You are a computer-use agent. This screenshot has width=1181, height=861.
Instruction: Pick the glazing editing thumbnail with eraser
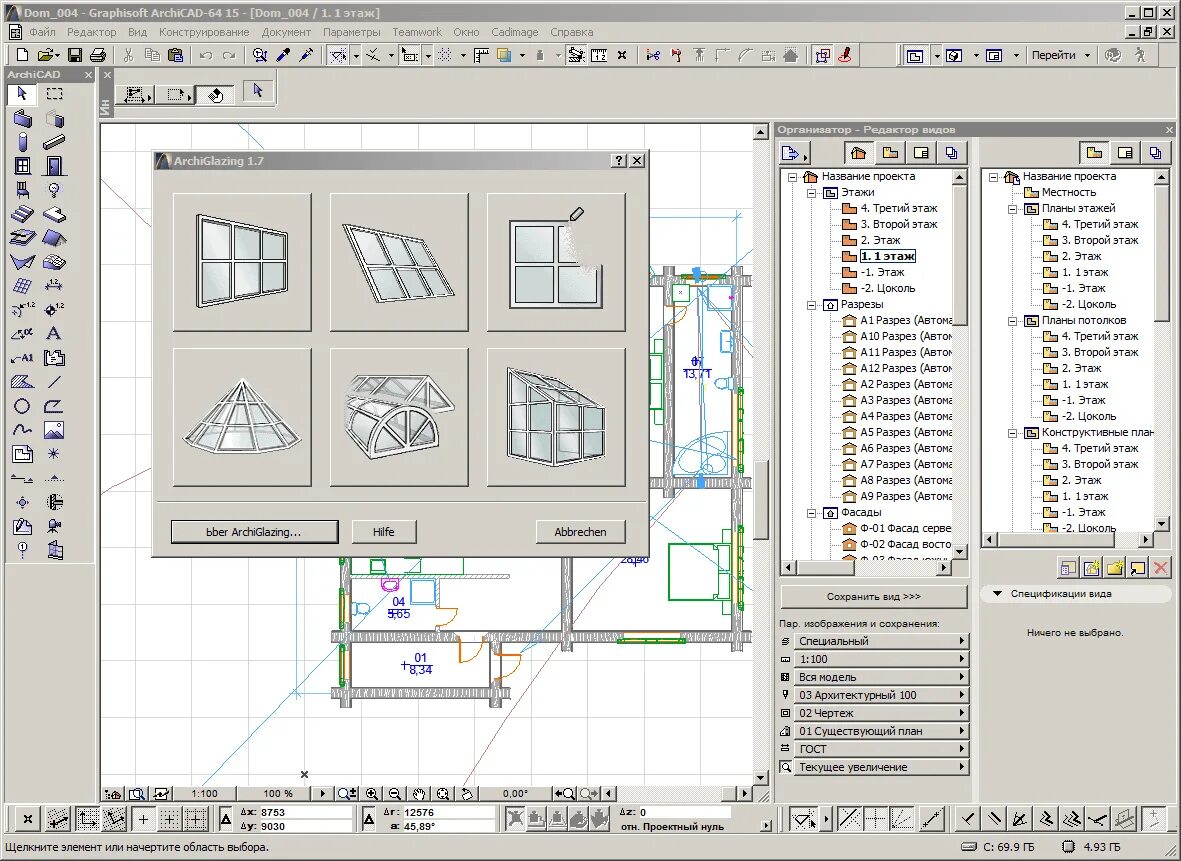(x=556, y=262)
